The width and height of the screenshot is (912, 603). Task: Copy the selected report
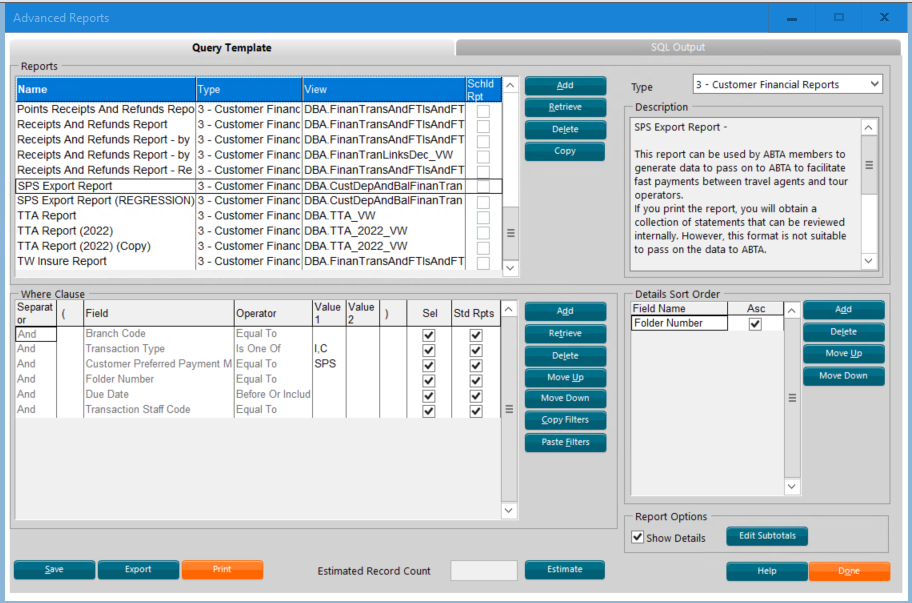(x=565, y=150)
